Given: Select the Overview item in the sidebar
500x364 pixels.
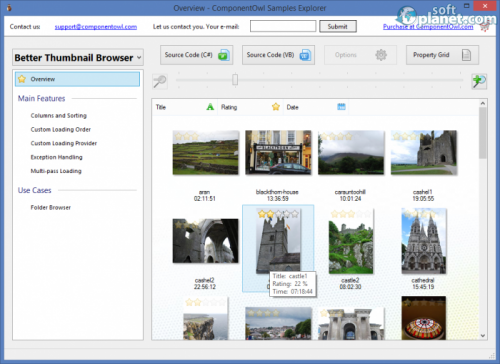Looking at the screenshot, I should pos(77,79).
